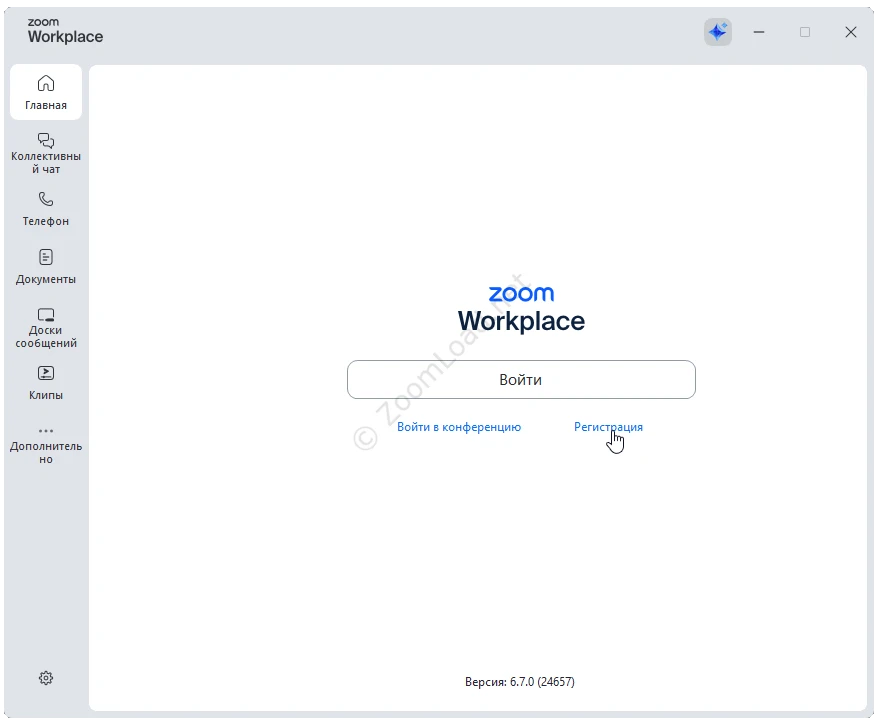Click the blue zoom wordmark in center
The image size is (879, 724).
point(521,294)
